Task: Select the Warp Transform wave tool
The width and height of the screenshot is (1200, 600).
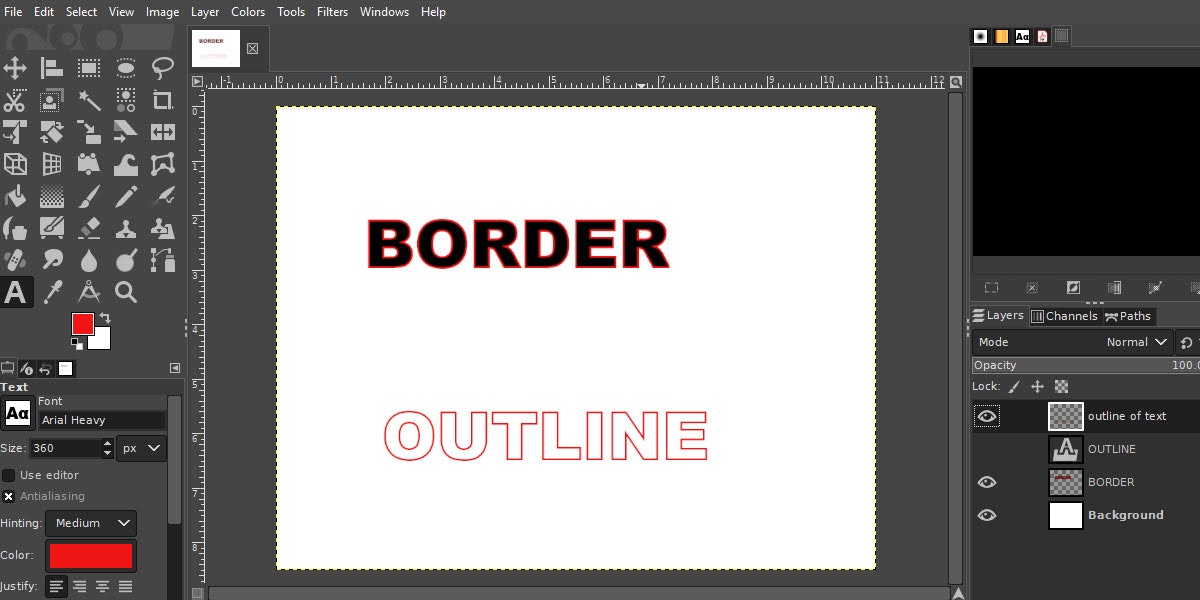Action: click(126, 164)
